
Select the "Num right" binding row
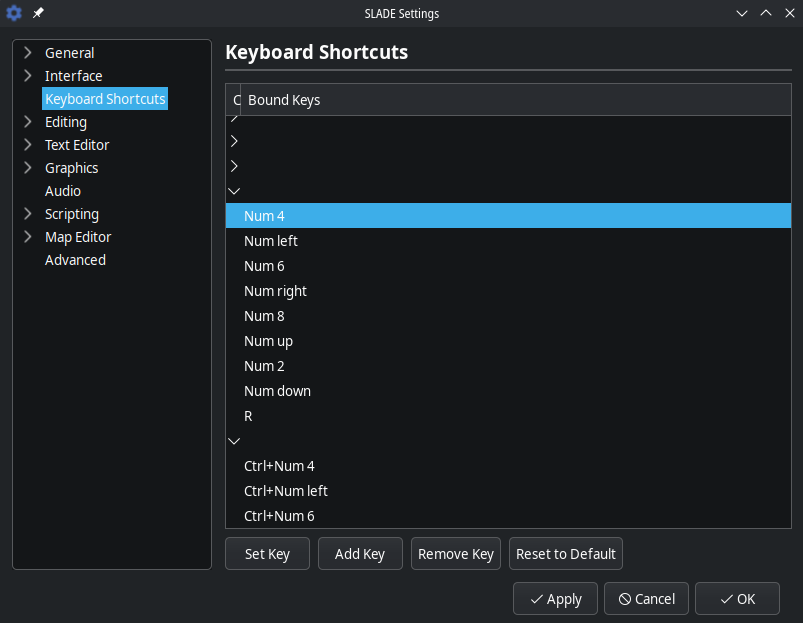(509, 291)
